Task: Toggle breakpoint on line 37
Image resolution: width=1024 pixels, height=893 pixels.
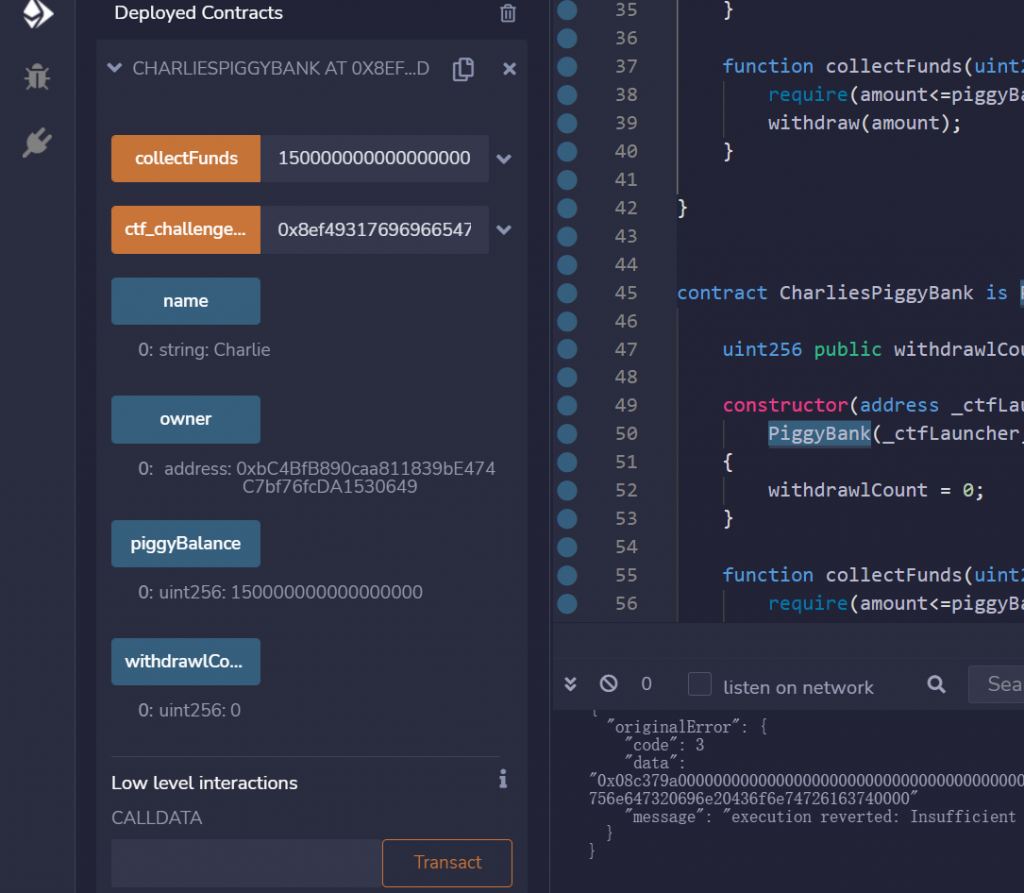Action: point(567,66)
